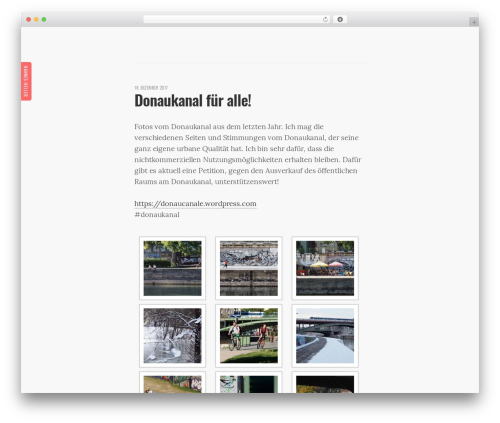
Task: Open thumbnail of canal wall with trees
Action: (172, 268)
